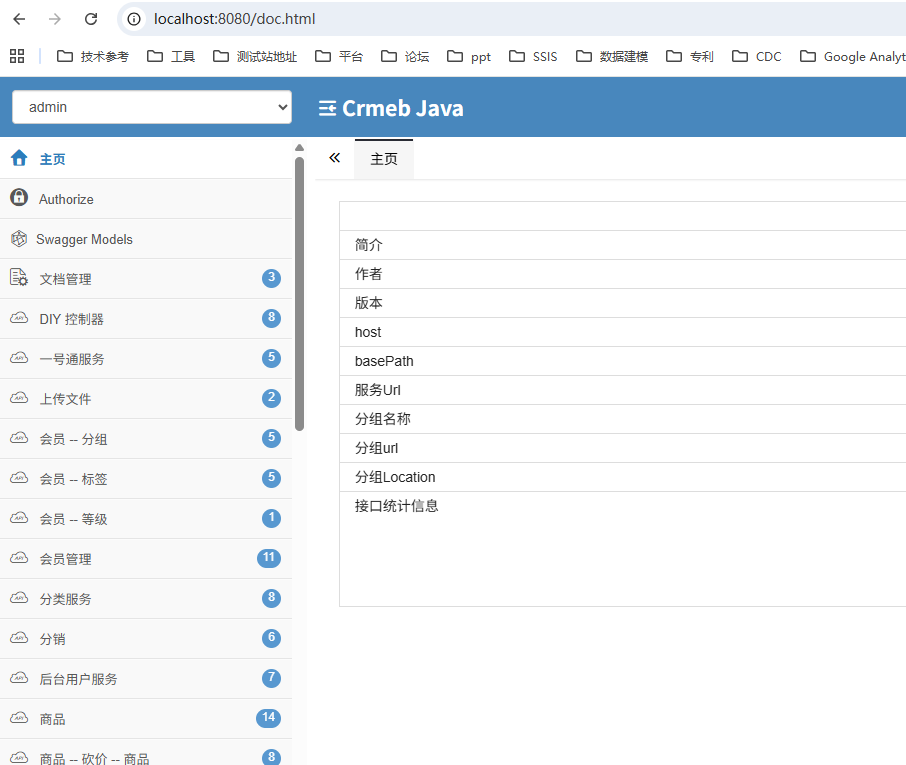The height and width of the screenshot is (765, 906).
Task: Expand the DIY 控制器 API group
Action: (x=72, y=319)
